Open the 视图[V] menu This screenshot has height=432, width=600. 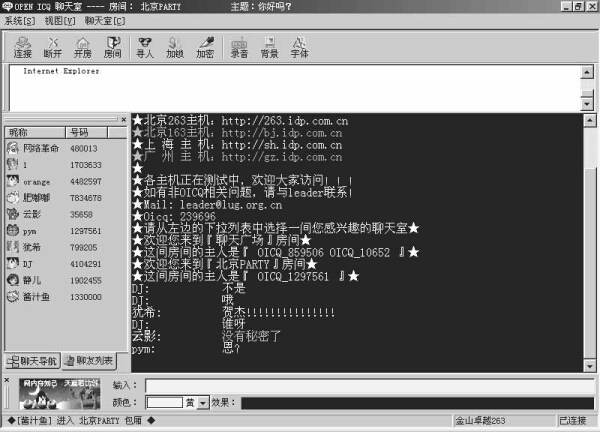point(60,21)
